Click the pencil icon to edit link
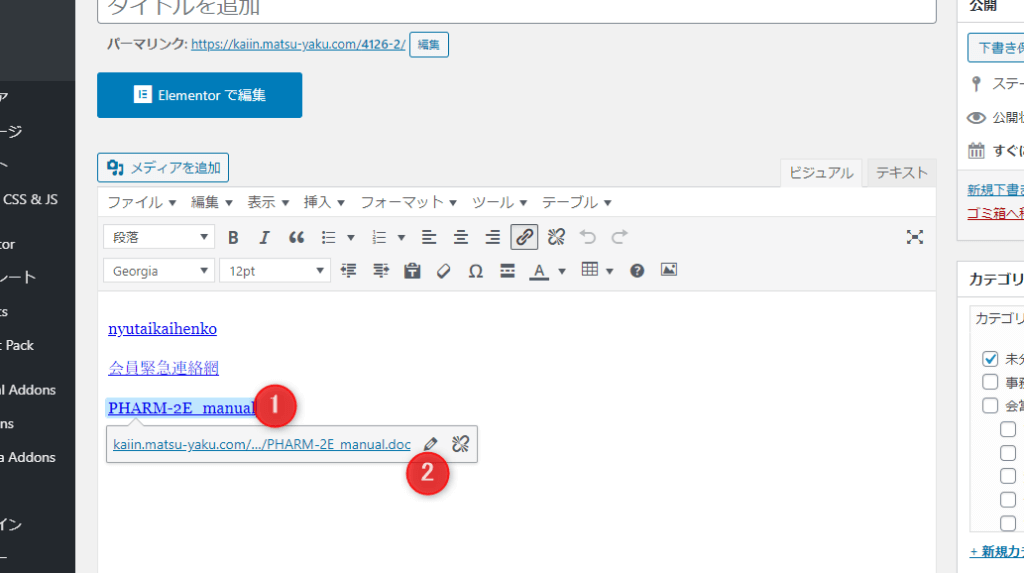Image resolution: width=1024 pixels, height=573 pixels. click(x=430, y=444)
